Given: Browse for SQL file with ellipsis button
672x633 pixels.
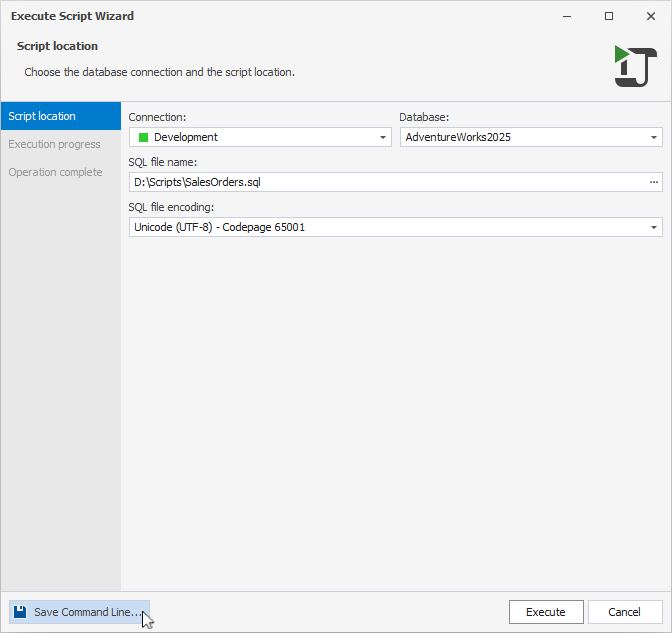Looking at the screenshot, I should (654, 182).
